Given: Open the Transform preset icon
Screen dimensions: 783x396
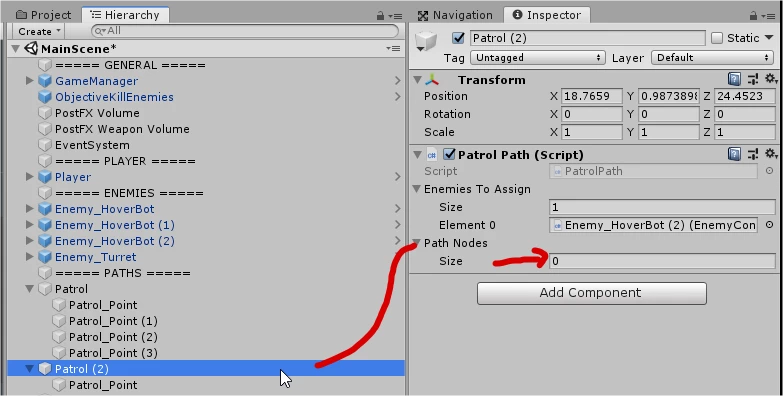Looking at the screenshot, I should pyautogui.click(x=753, y=79).
